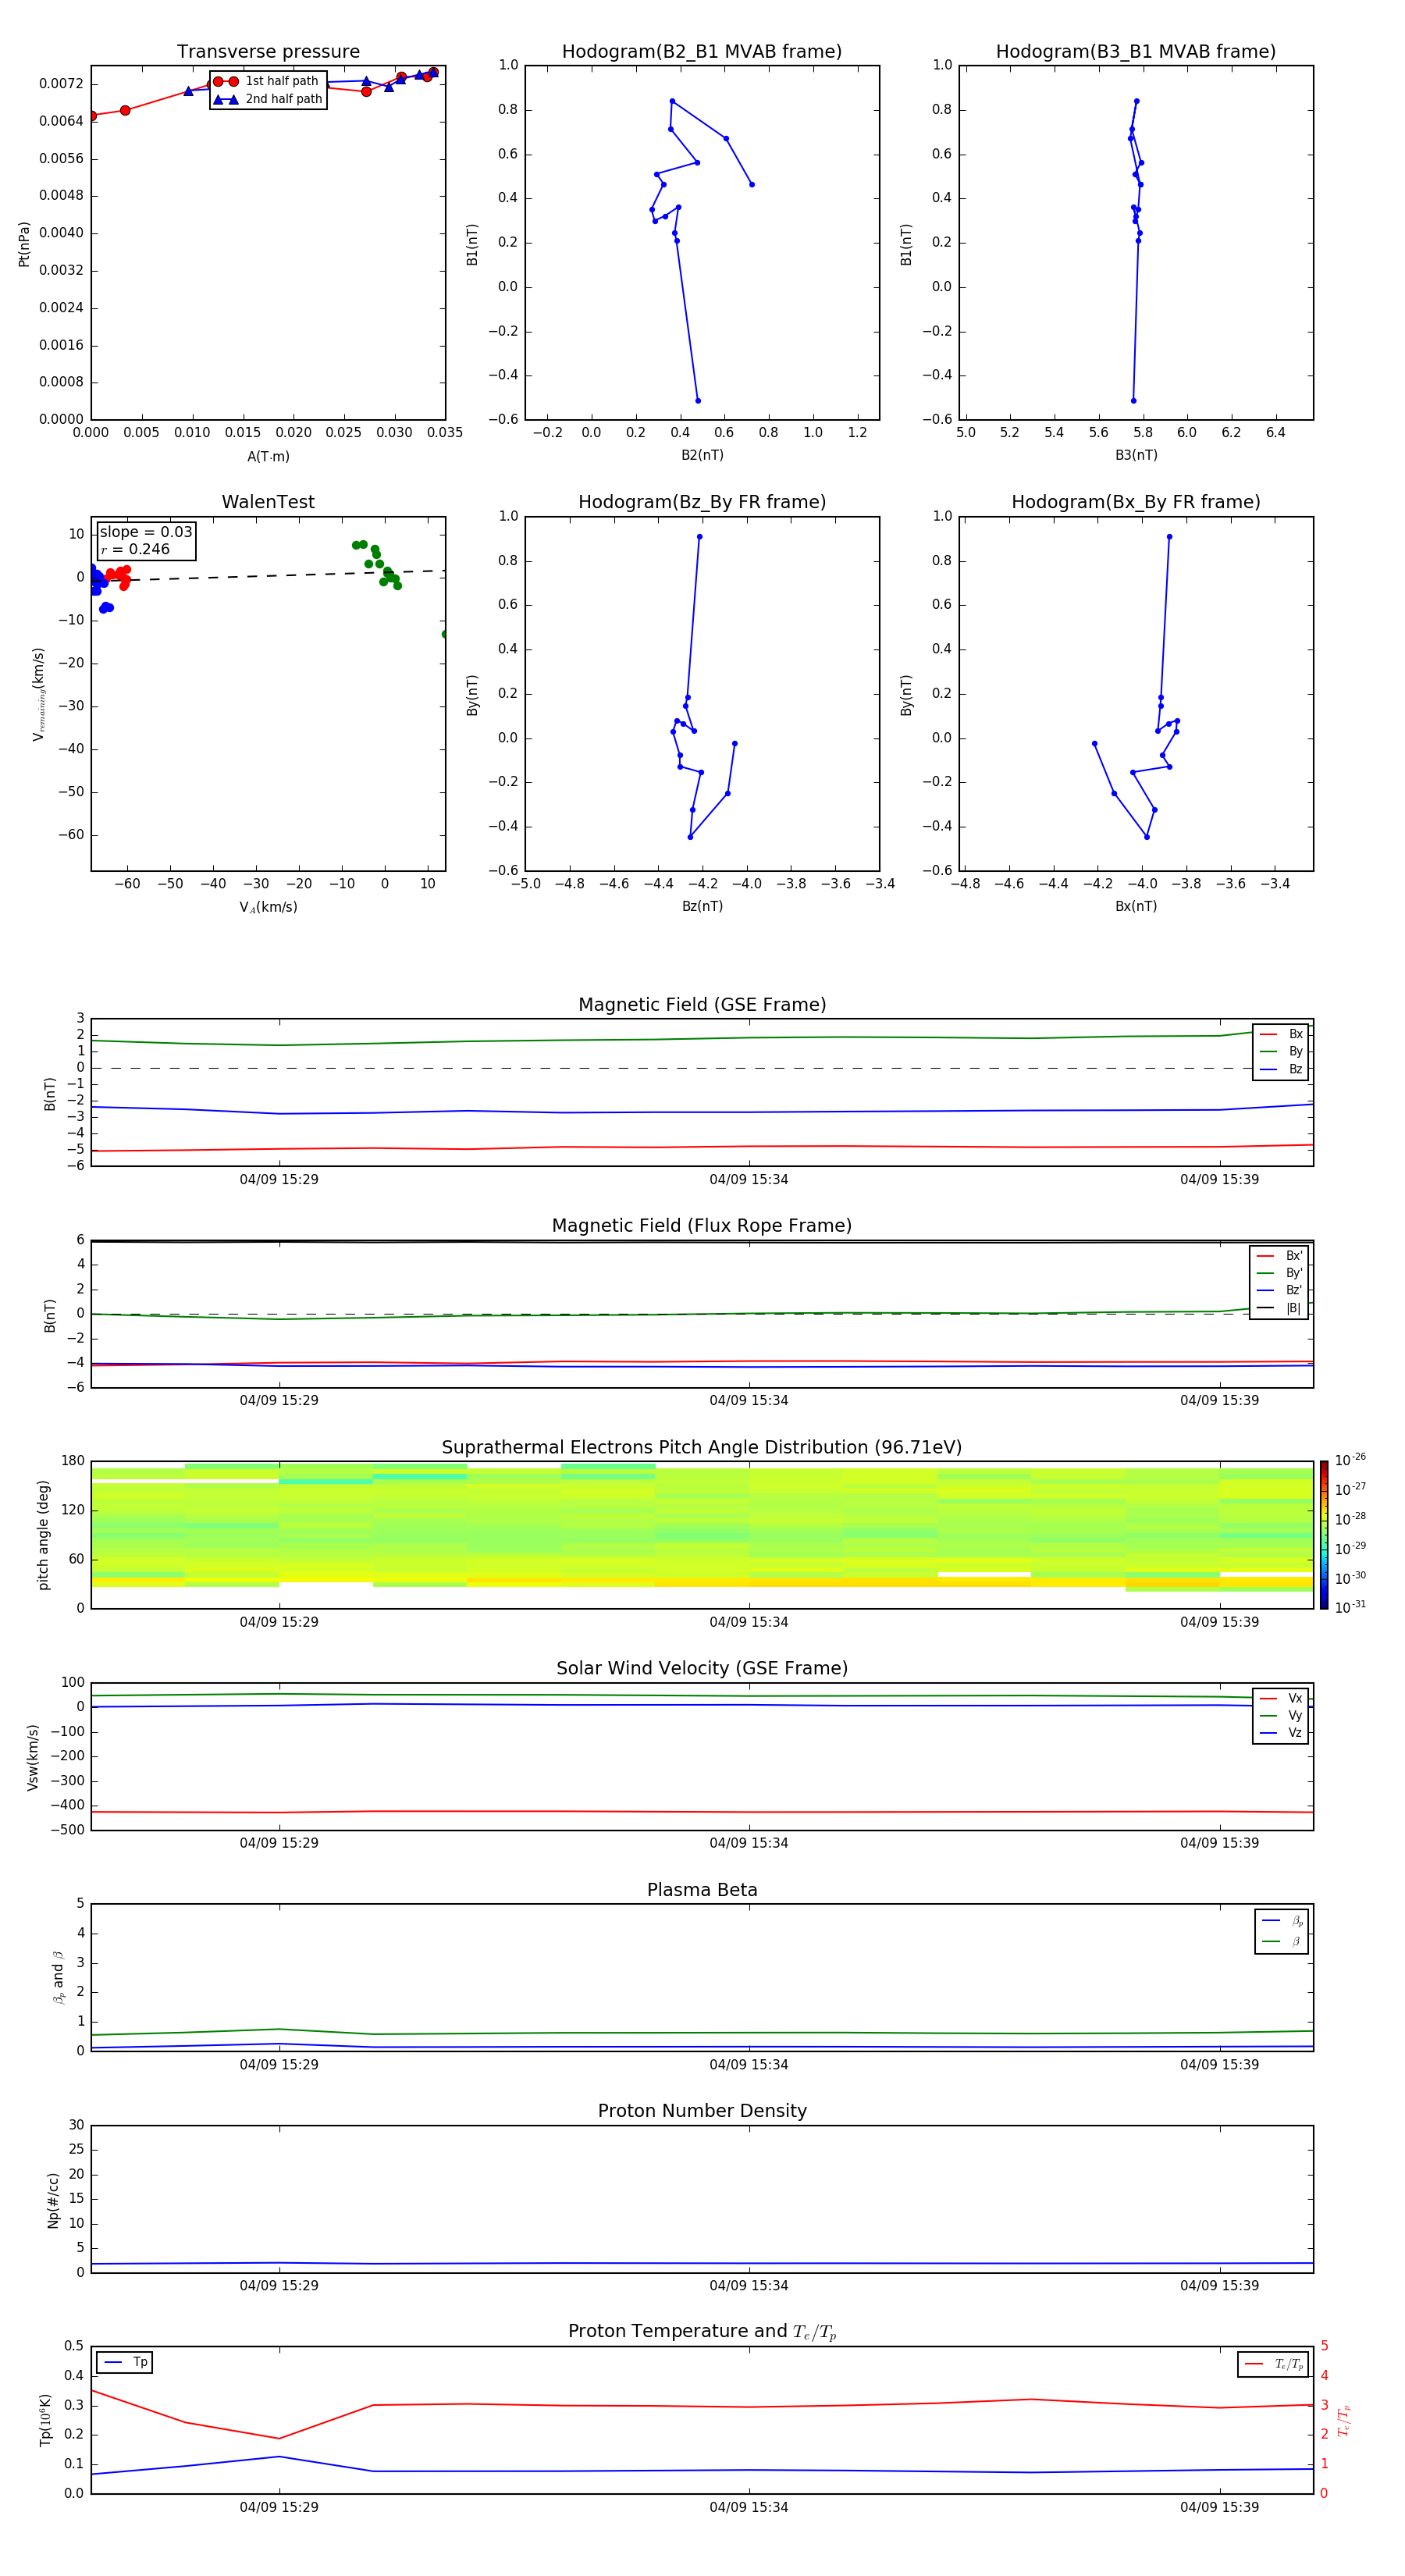The image size is (1405, 2576).
Task: Click the Hodogram(B2_B1 MVAB frame) title
Action: click(702, 52)
